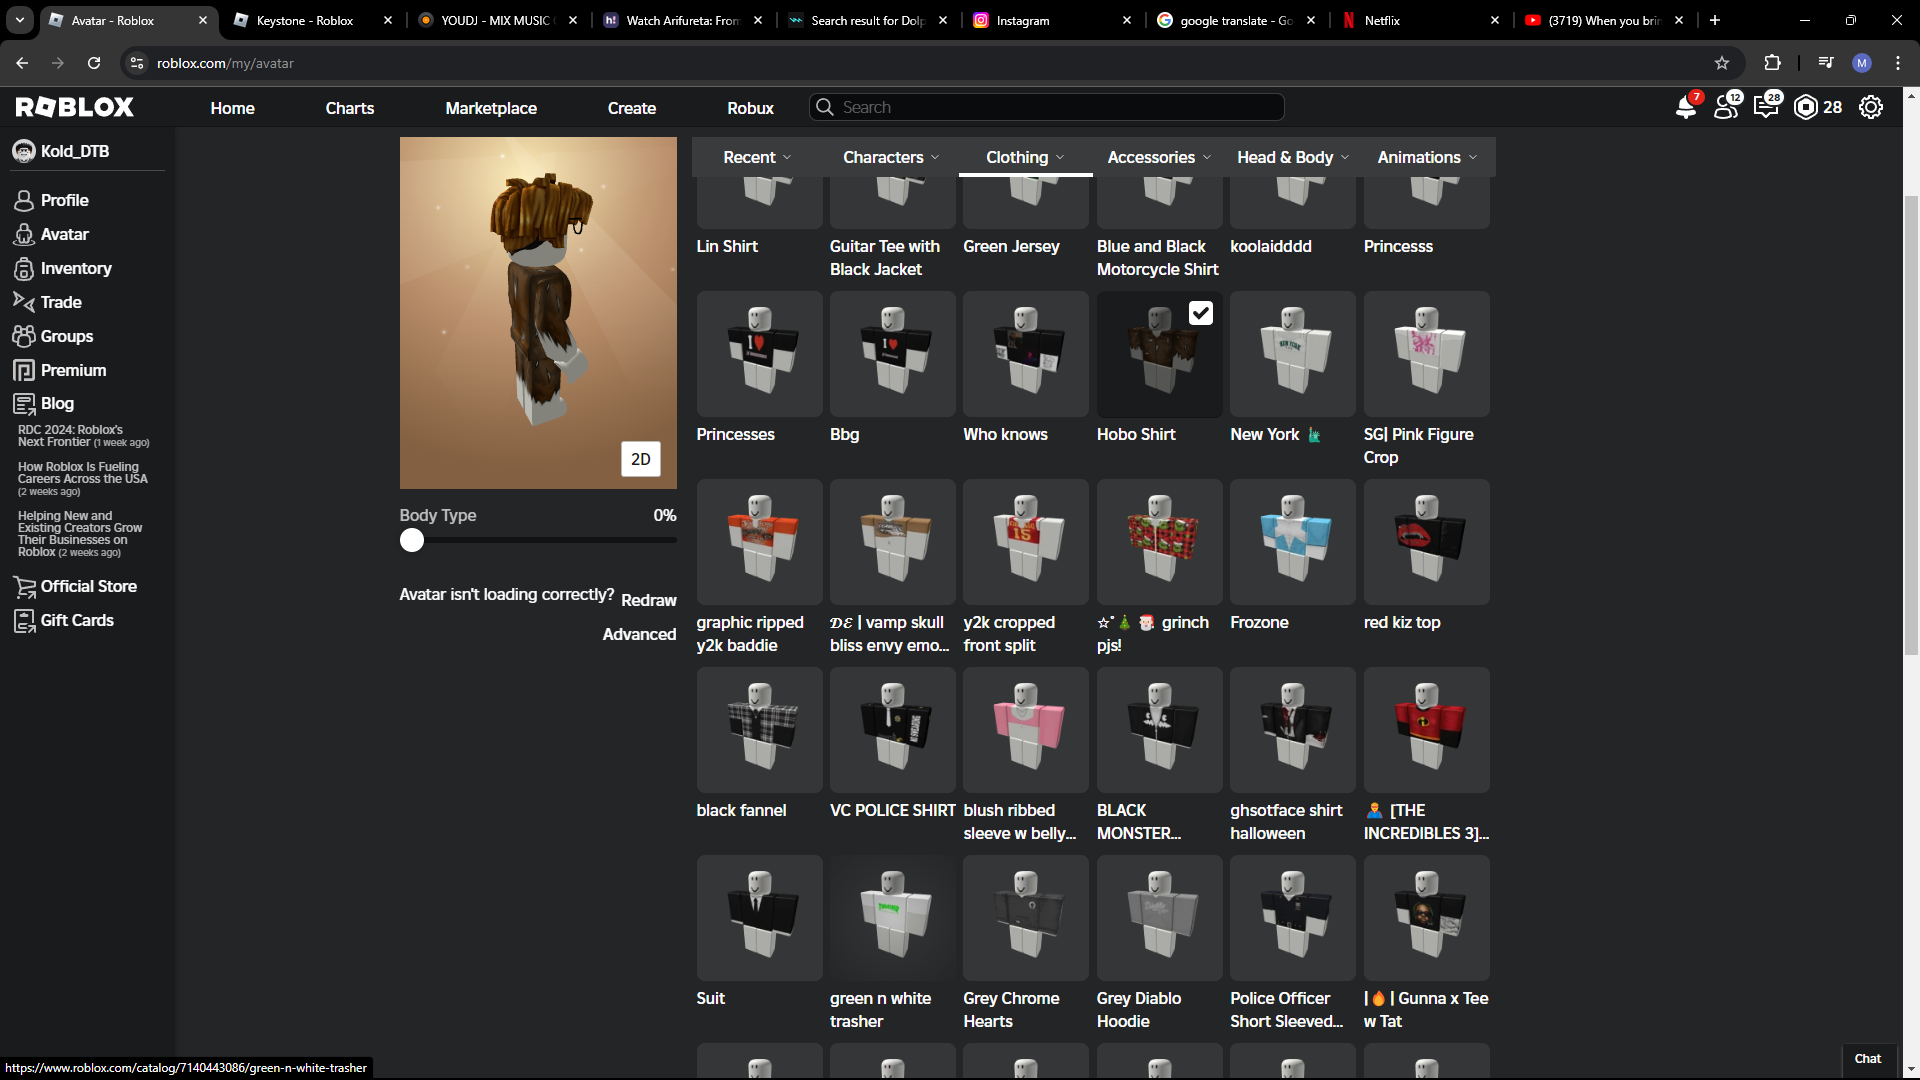Adjust the Body Type slider handle
1920x1080 pixels.
tap(412, 540)
